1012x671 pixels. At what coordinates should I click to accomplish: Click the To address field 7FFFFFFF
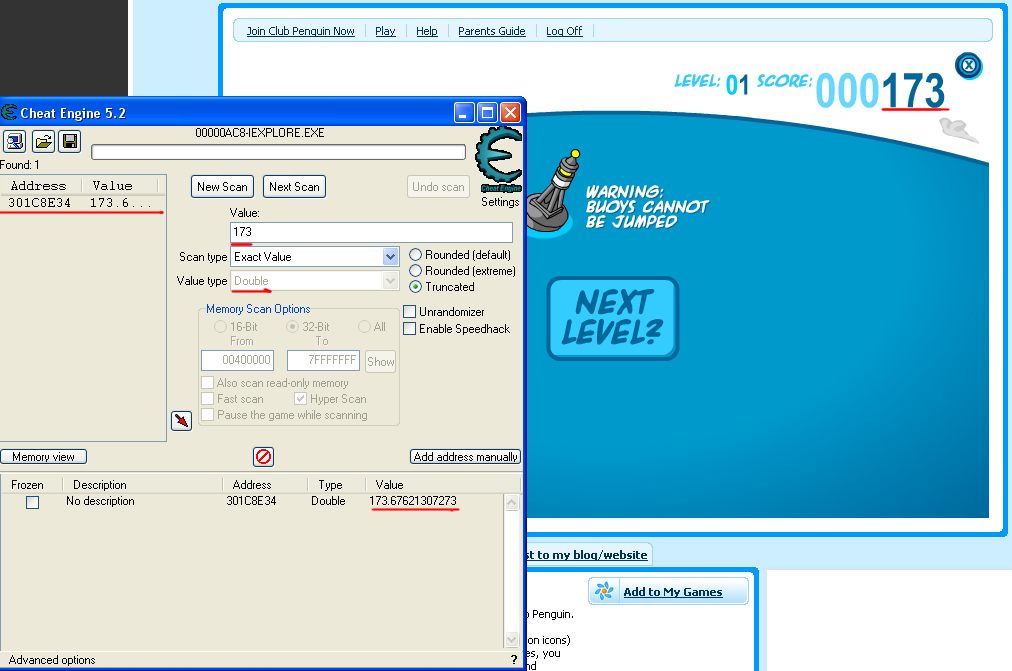point(323,360)
